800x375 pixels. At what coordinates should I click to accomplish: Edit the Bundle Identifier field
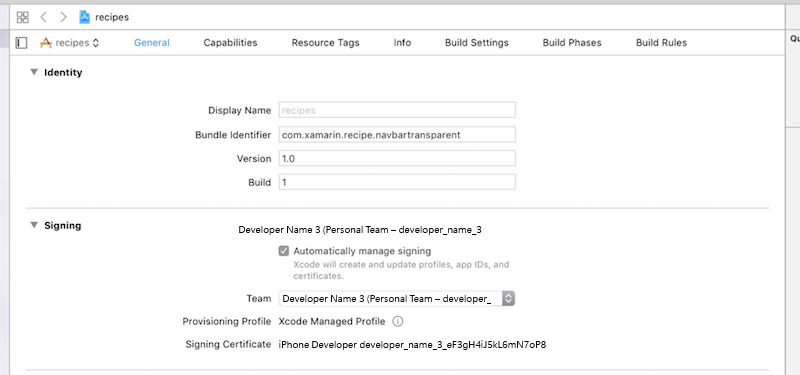[x=397, y=135]
